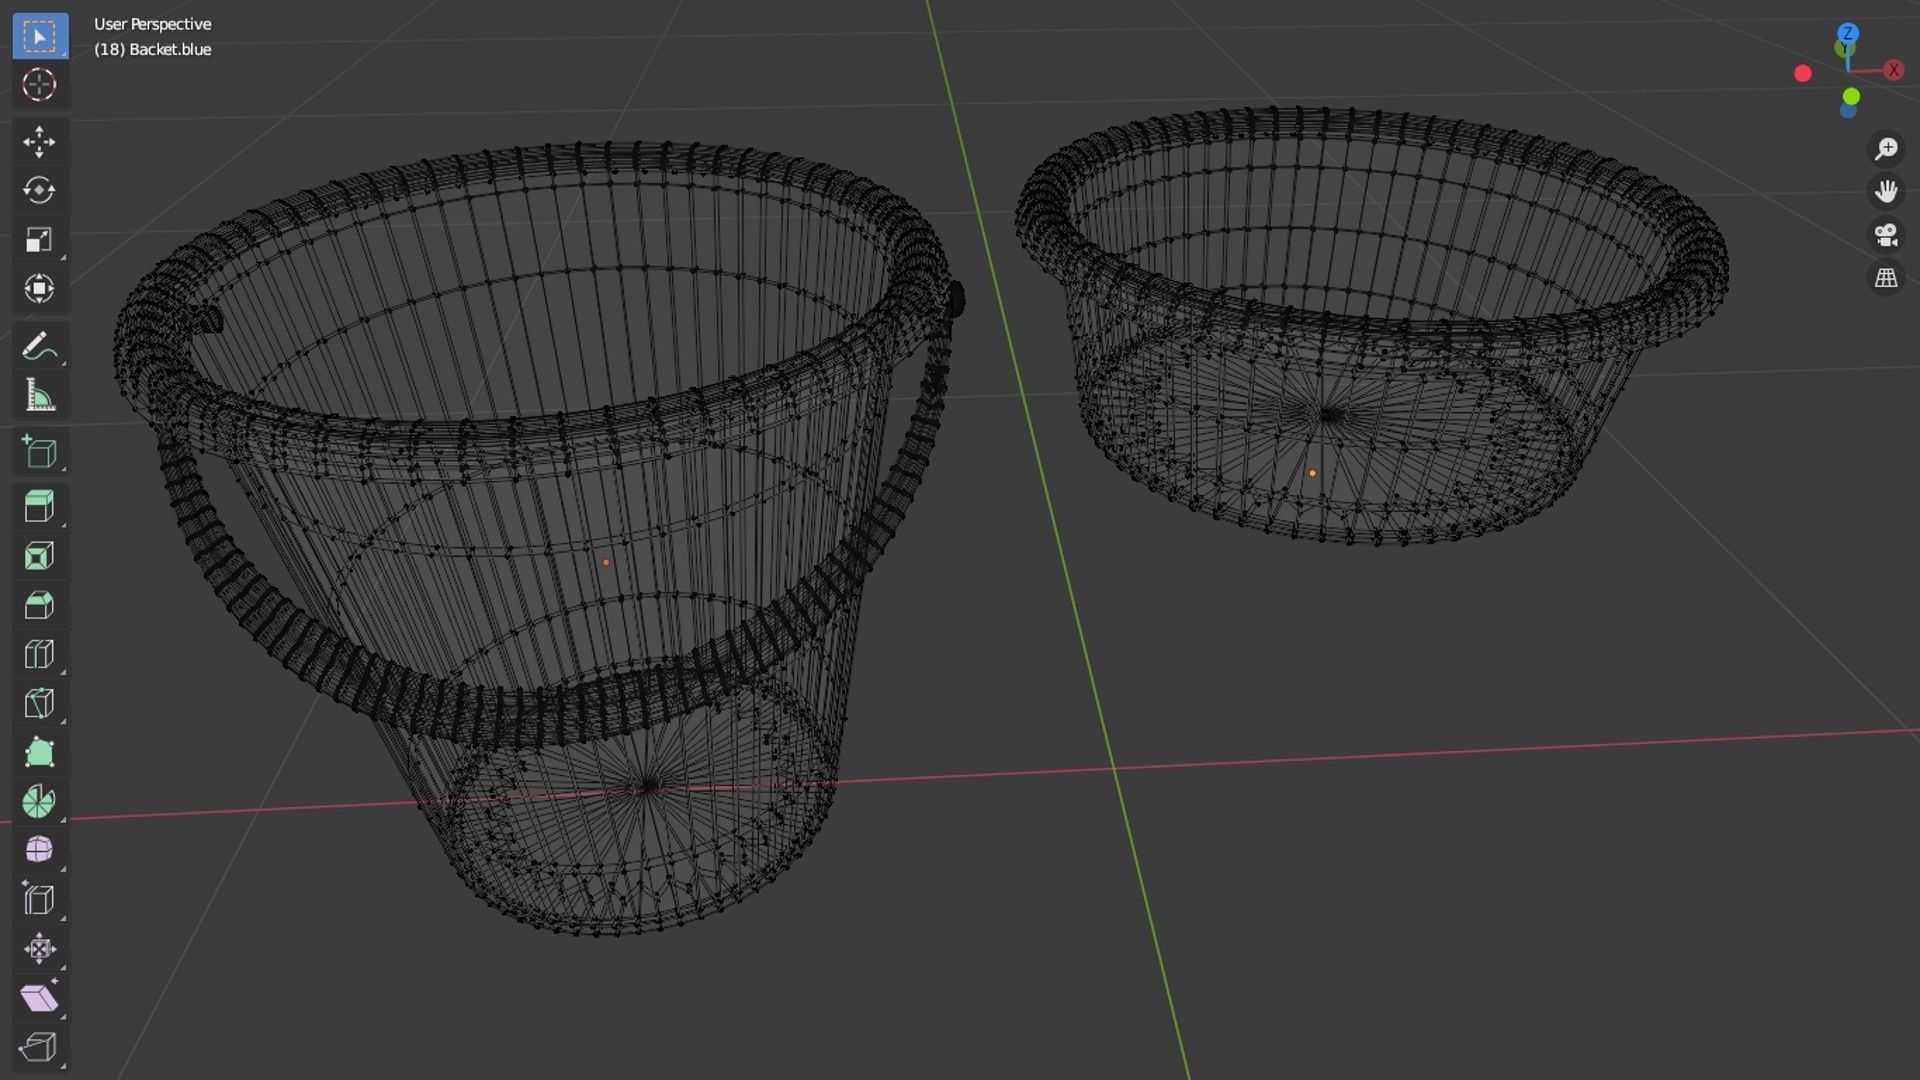The width and height of the screenshot is (1920, 1080).
Task: Choose the Rip Region tool
Action: point(40,1046)
